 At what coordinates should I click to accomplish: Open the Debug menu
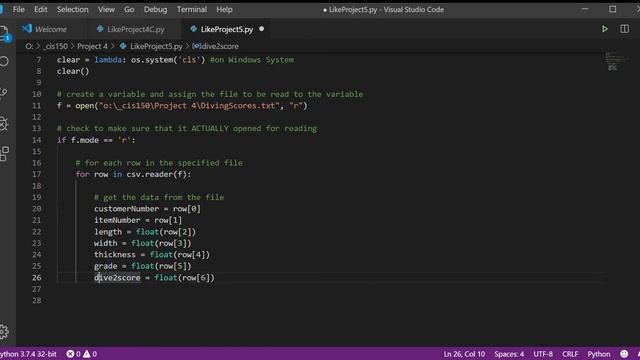click(155, 9)
